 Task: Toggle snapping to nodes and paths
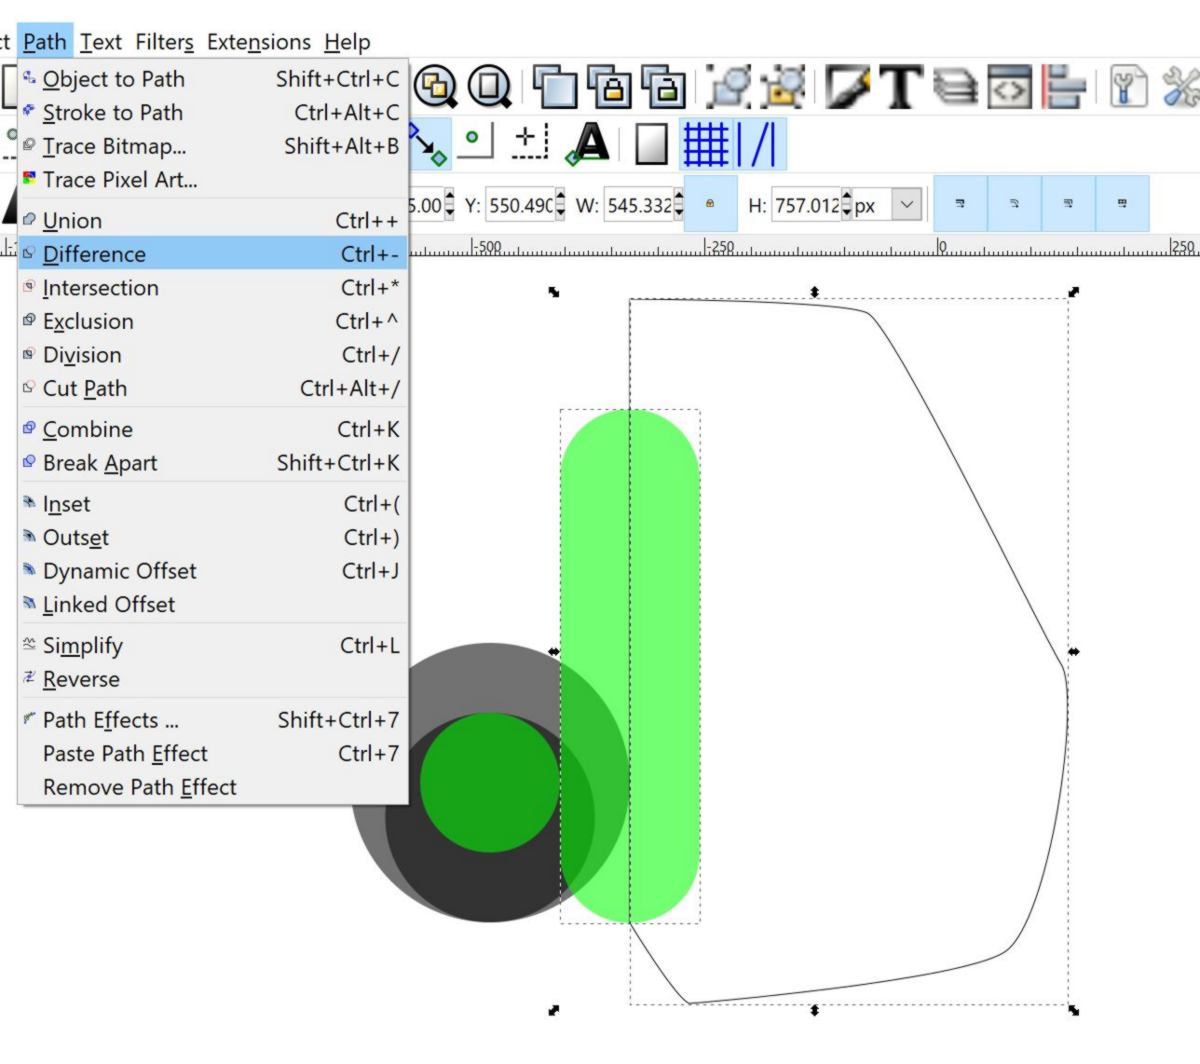coord(430,143)
